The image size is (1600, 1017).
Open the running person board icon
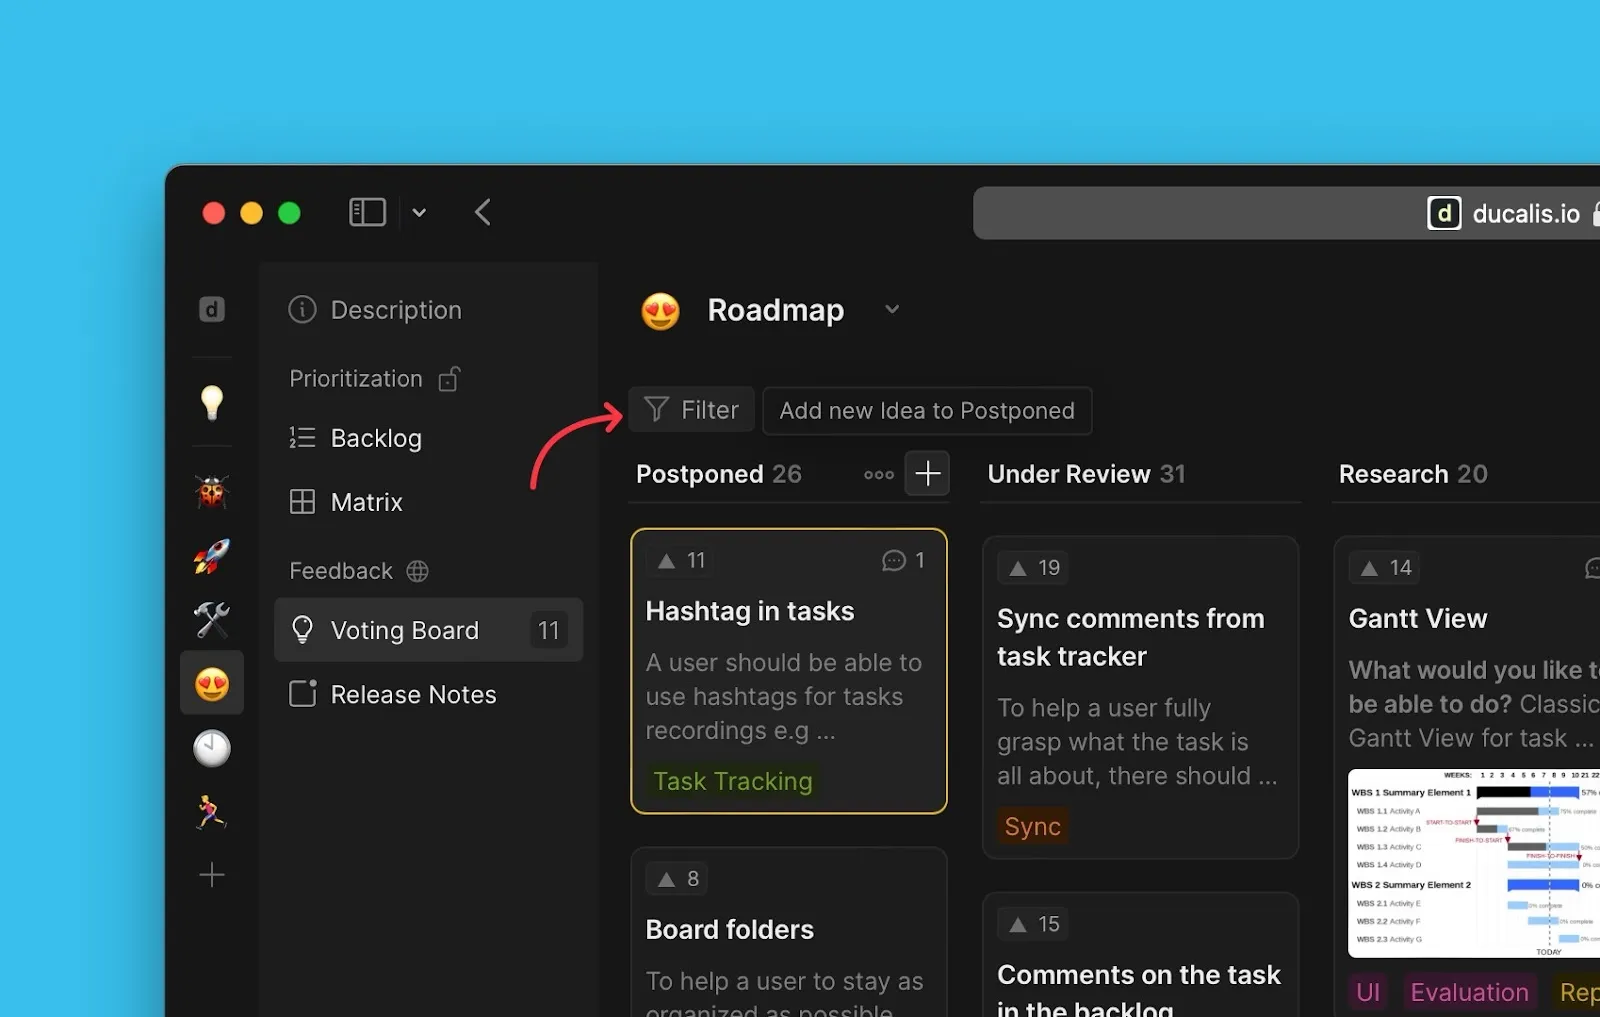pos(212,812)
